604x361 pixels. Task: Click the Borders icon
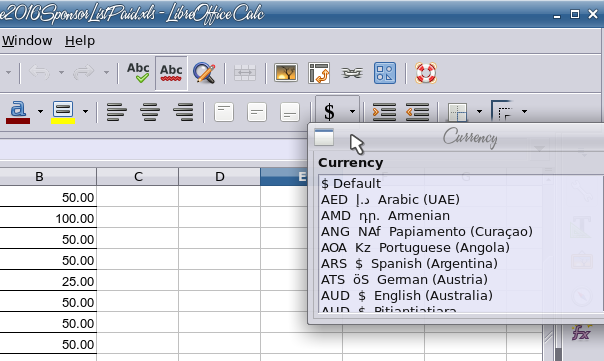click(458, 112)
